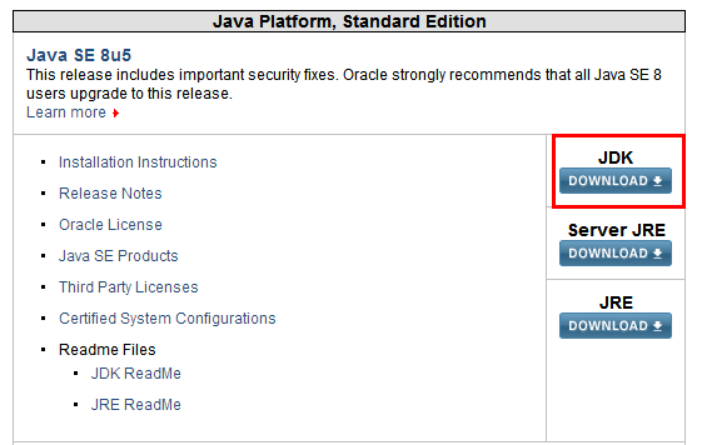Open the Installation Instructions link
Screen dimensions: 702x445
click(137, 162)
